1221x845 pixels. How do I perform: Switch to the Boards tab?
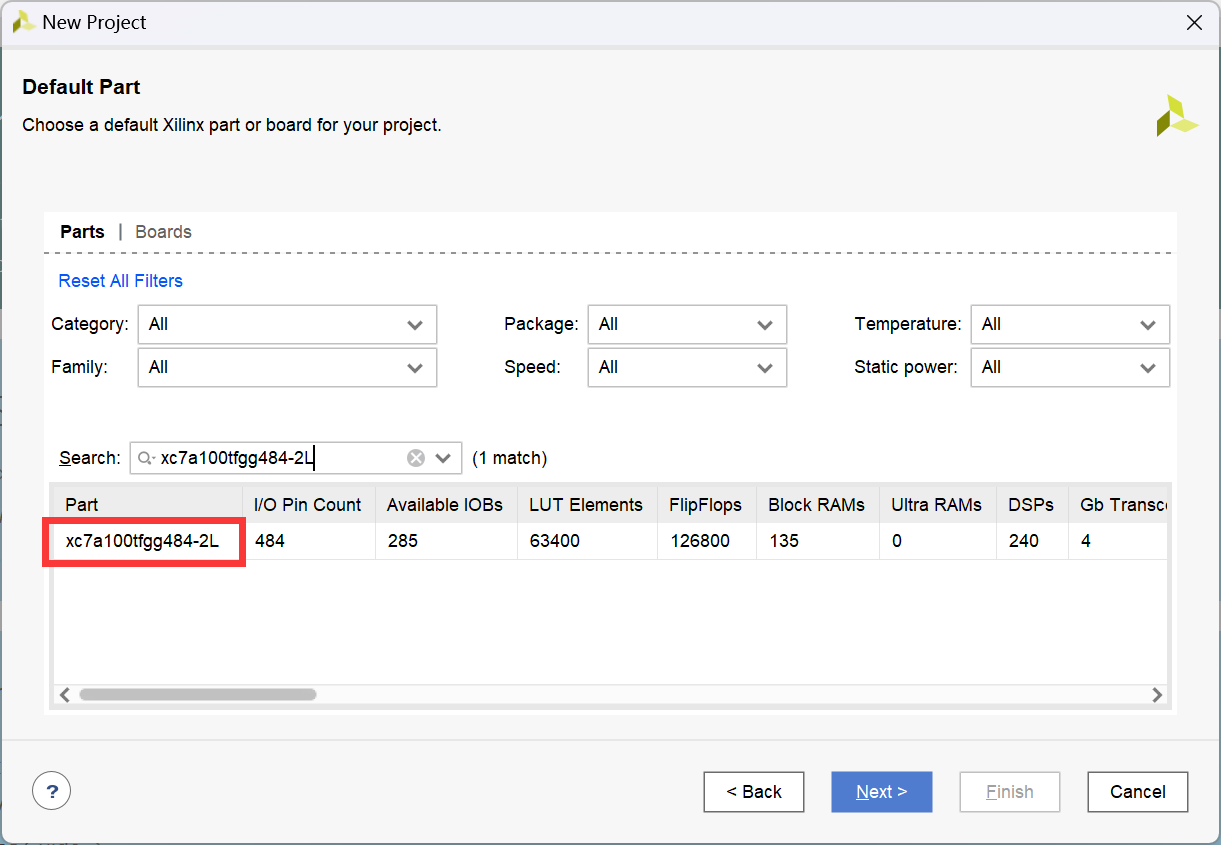[163, 232]
